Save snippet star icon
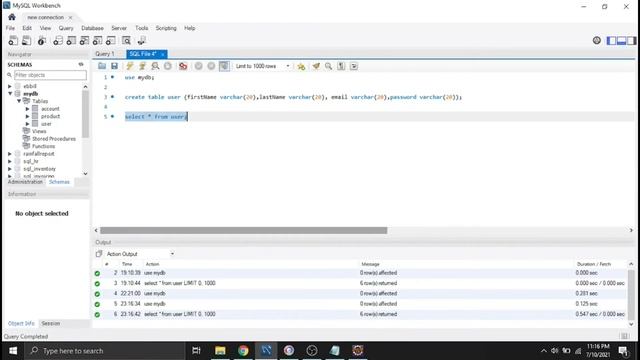This screenshot has height=360, width=640. 301,66
